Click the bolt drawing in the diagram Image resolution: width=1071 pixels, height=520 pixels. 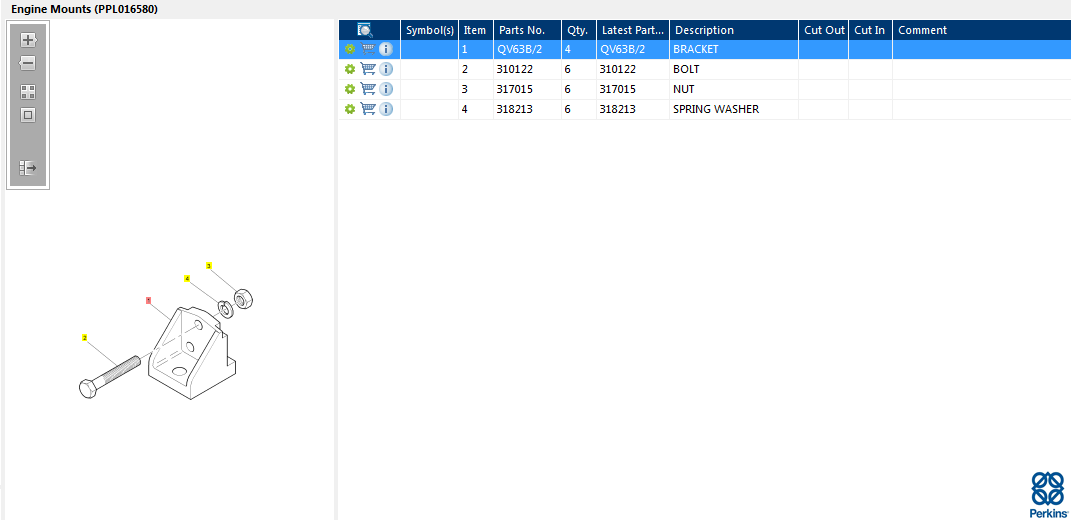(x=110, y=377)
